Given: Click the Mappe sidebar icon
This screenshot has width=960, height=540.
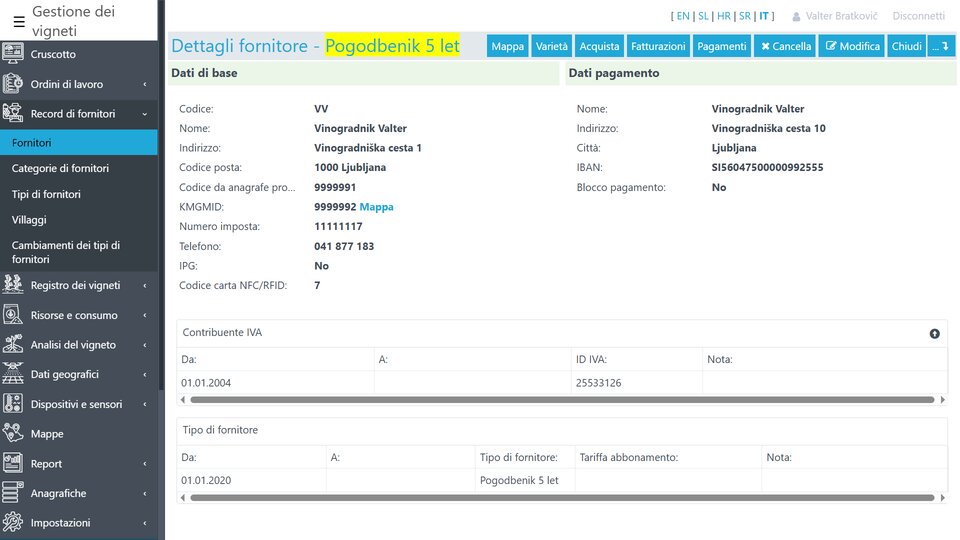Looking at the screenshot, I should pos(13,434).
